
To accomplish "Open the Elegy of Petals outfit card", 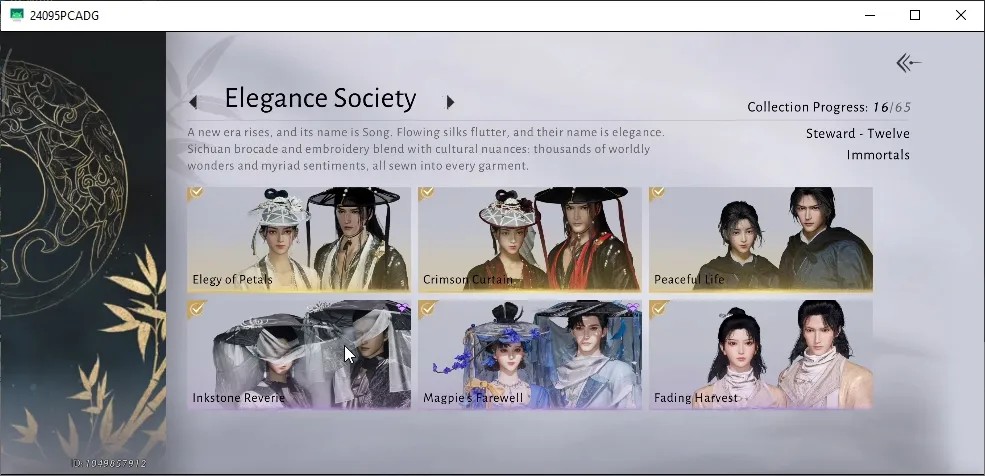I will pos(299,239).
